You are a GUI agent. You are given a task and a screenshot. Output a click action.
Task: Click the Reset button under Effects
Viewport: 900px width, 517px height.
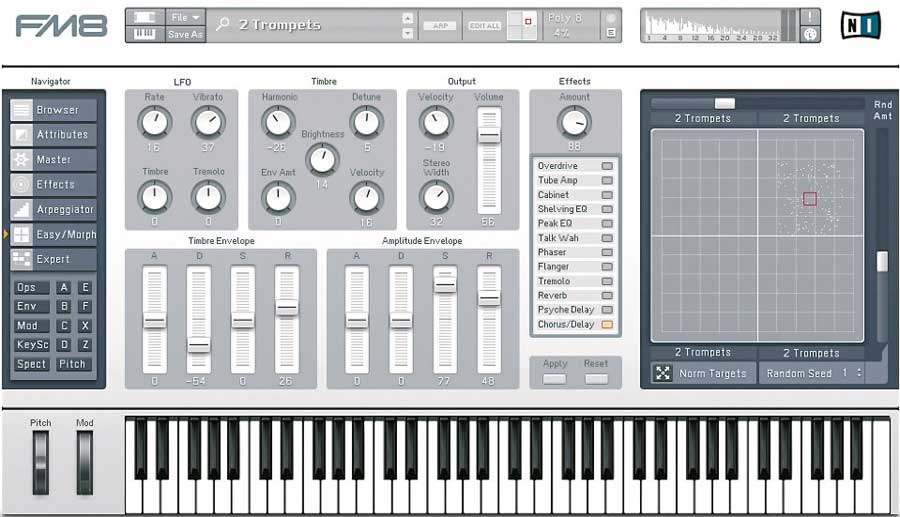(x=596, y=379)
